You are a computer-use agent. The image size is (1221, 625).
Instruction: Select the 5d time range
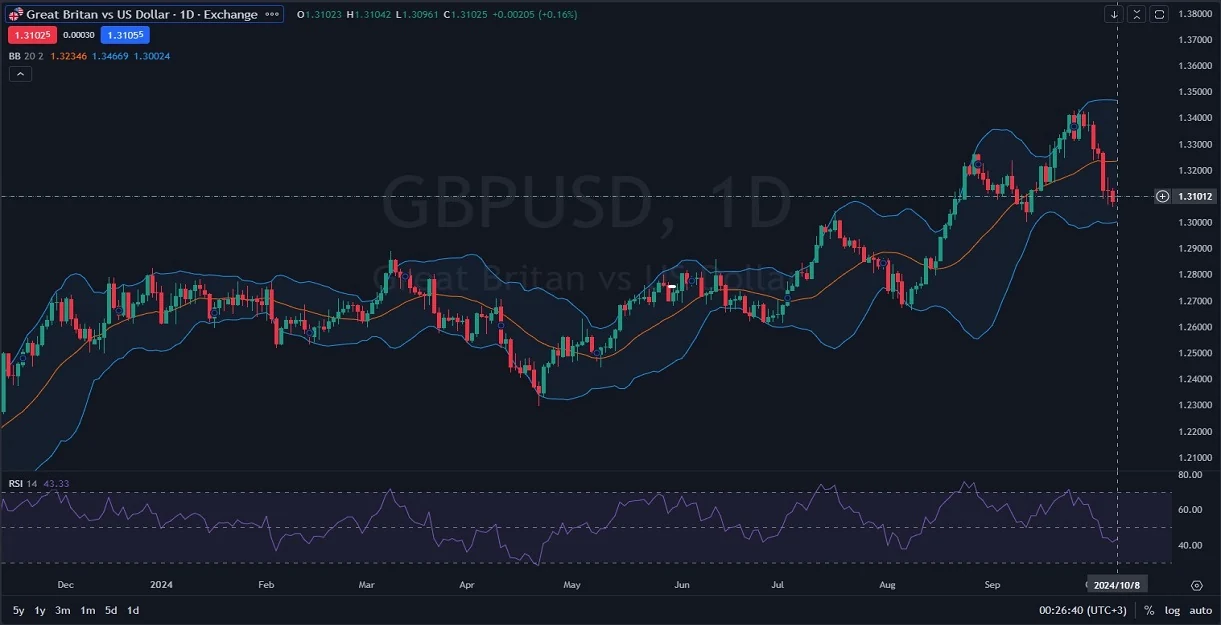coord(111,610)
